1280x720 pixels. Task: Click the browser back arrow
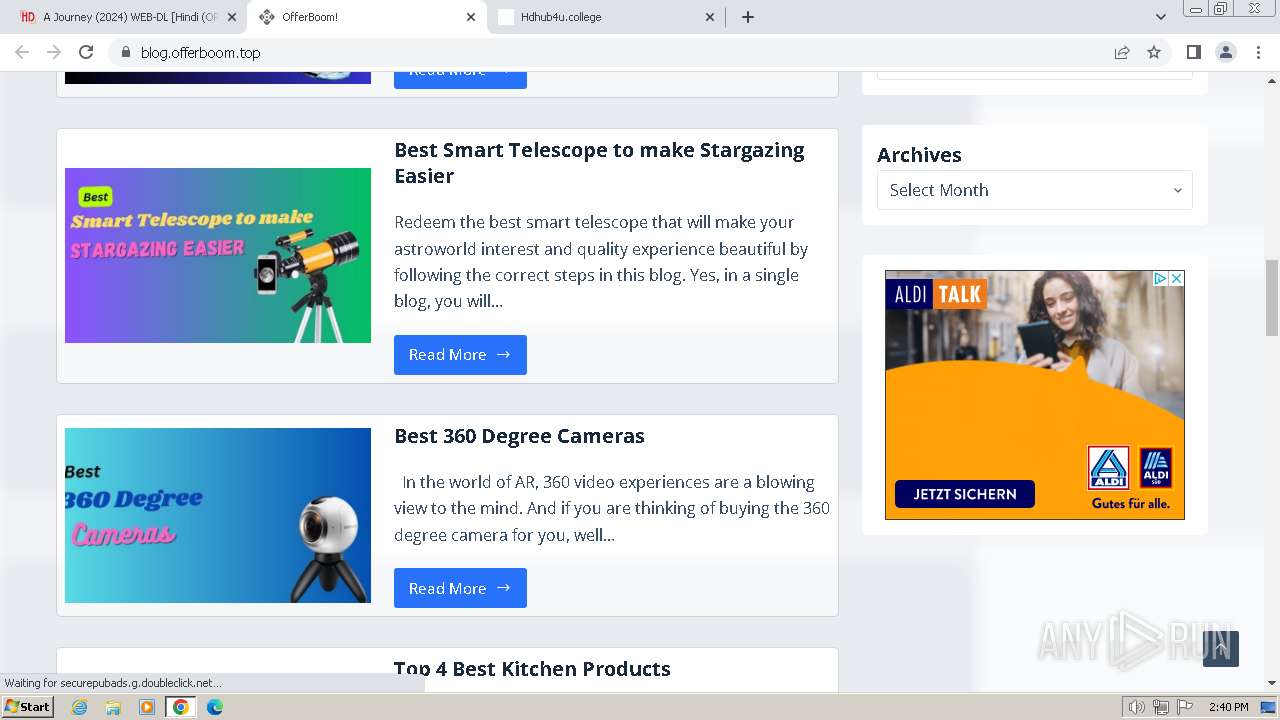22,52
